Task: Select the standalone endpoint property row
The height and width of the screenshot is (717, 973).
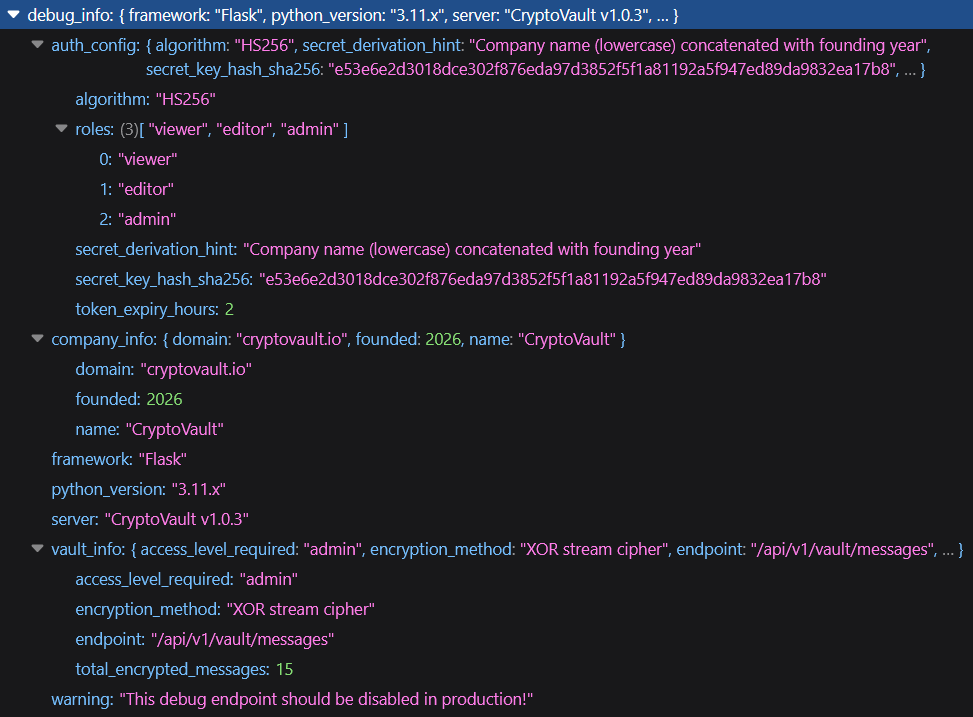Action: click(204, 639)
